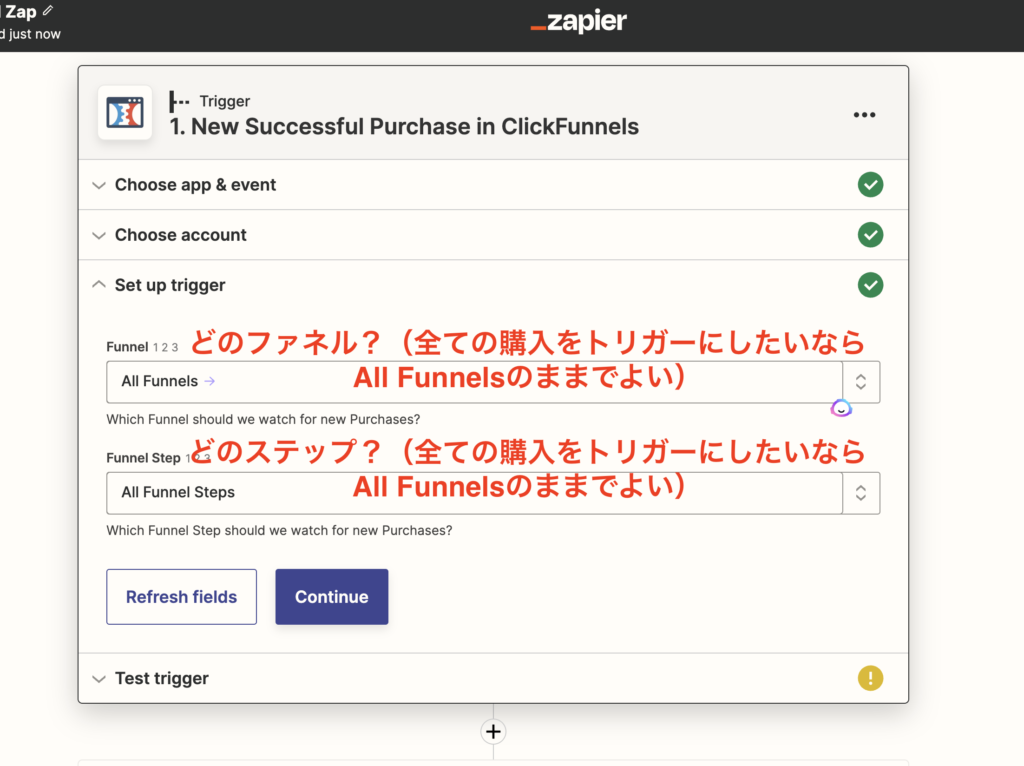Click the Funnel Step field label
Screen dimensions: 1024x766
click(x=144, y=458)
